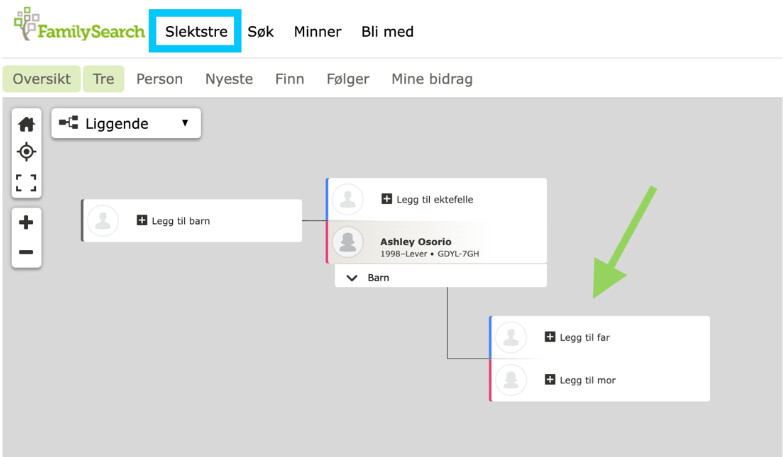Switch to the Nyeste tab
The height and width of the screenshot is (457, 783).
click(x=229, y=79)
